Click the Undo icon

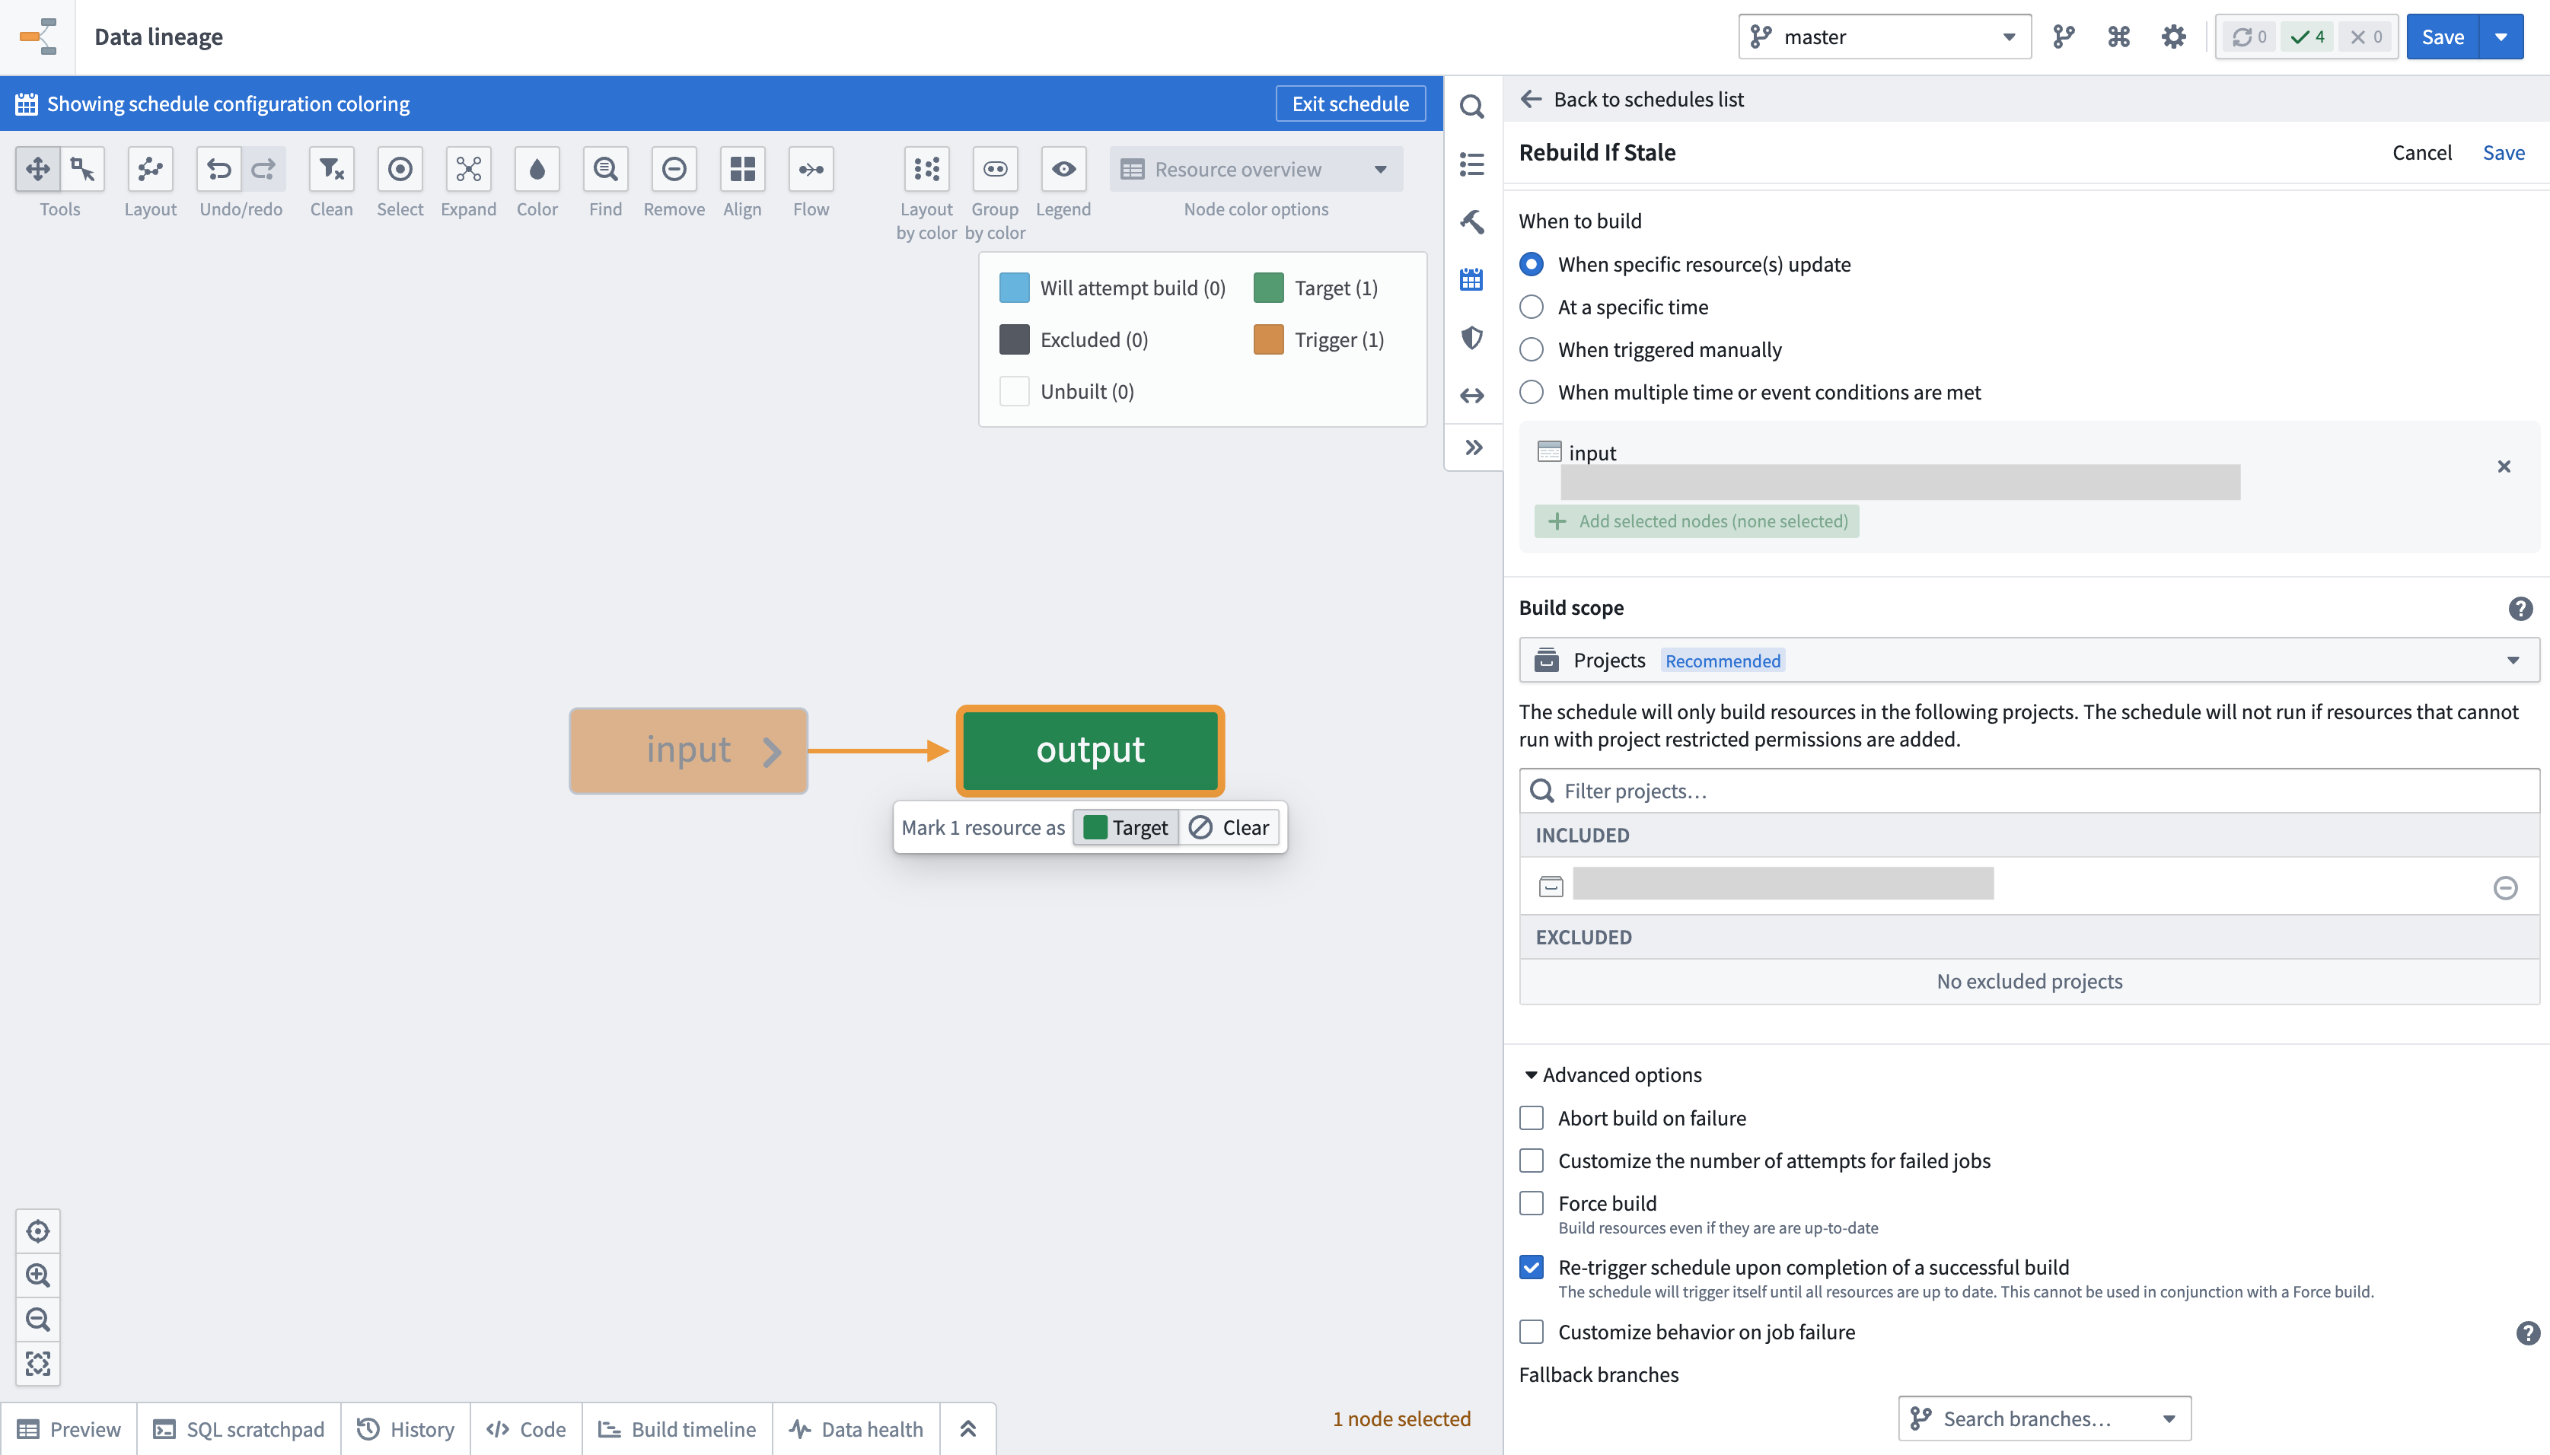point(219,170)
